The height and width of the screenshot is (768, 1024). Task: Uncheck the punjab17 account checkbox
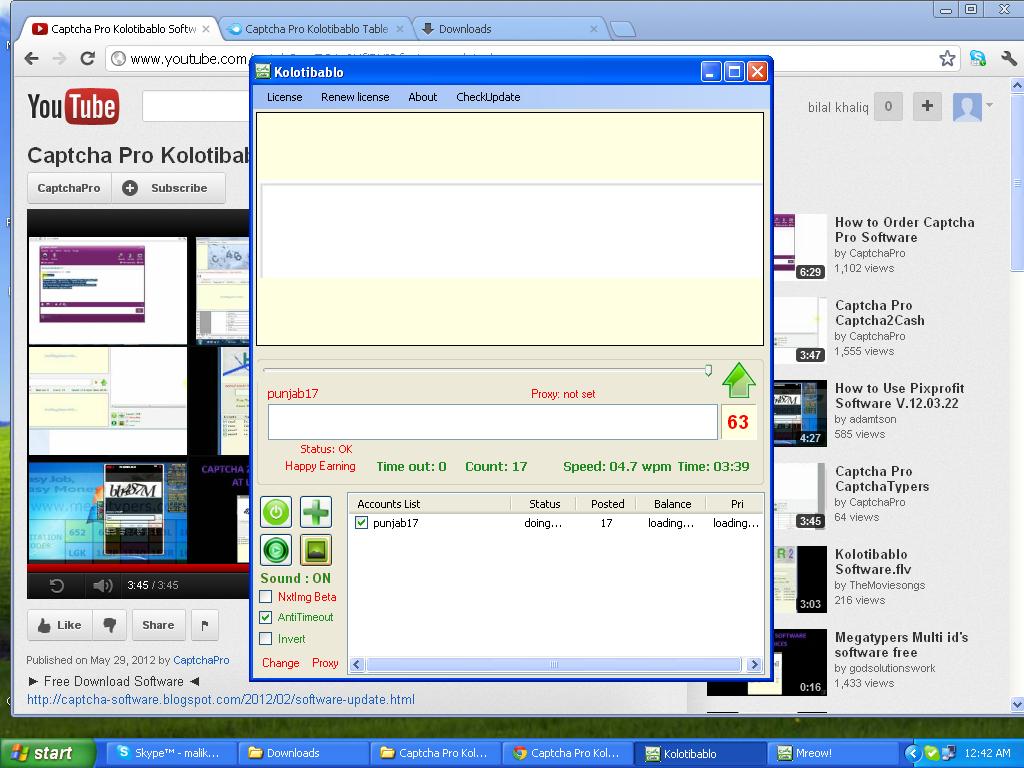tap(362, 522)
